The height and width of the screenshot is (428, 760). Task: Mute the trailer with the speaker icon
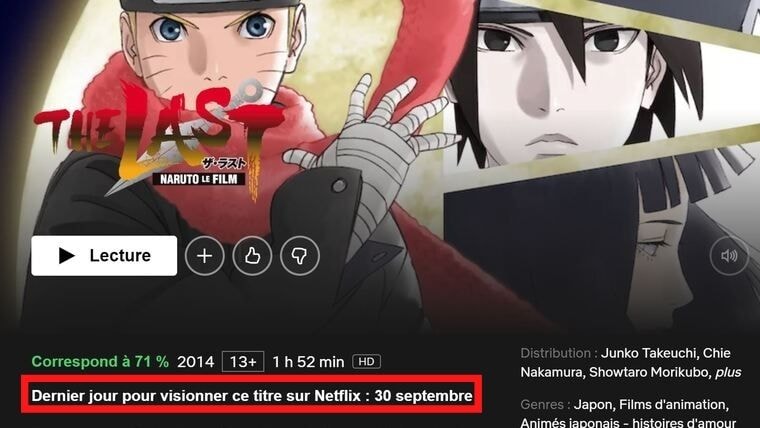pos(729,255)
